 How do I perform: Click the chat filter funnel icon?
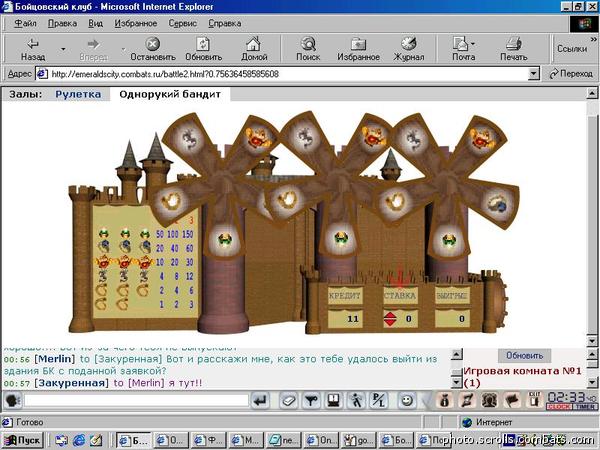point(311,401)
